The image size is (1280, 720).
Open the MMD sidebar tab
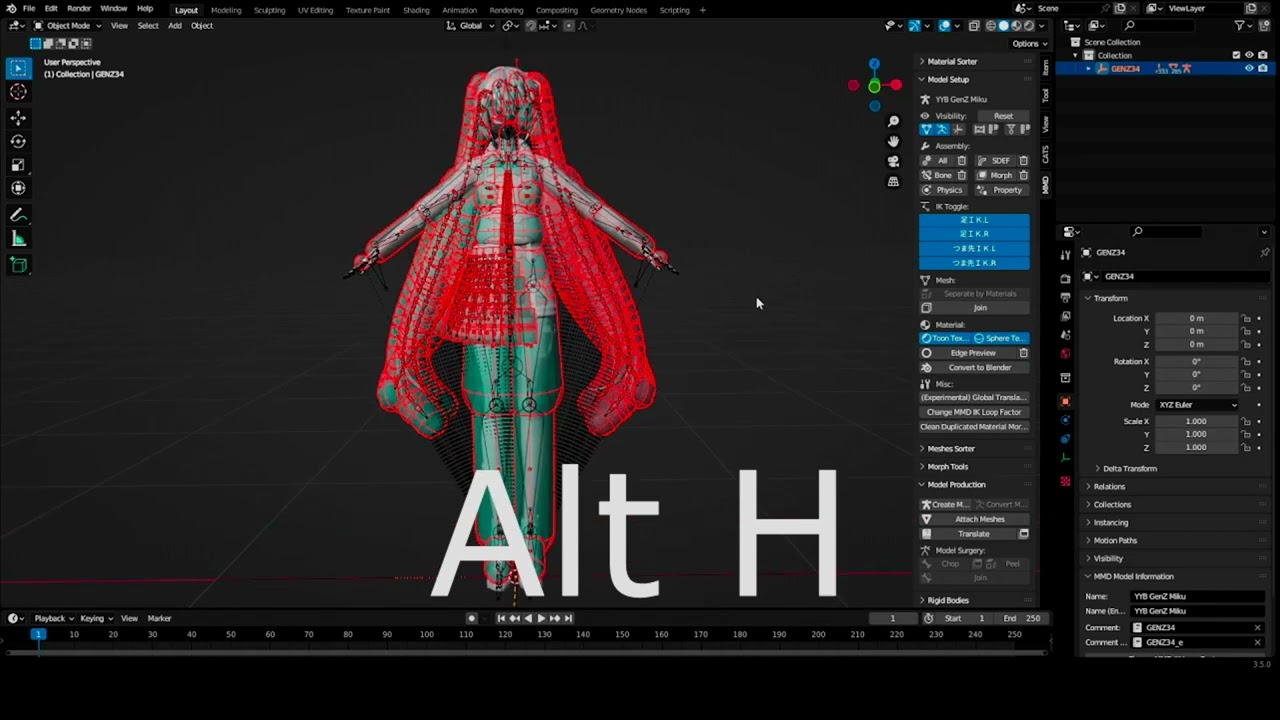click(x=1046, y=184)
